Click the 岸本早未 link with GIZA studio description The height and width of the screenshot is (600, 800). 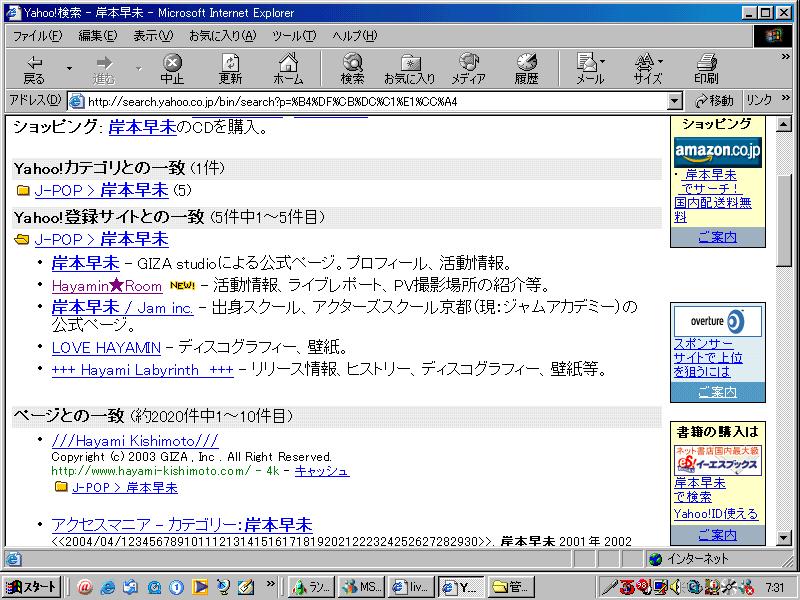click(x=85, y=263)
